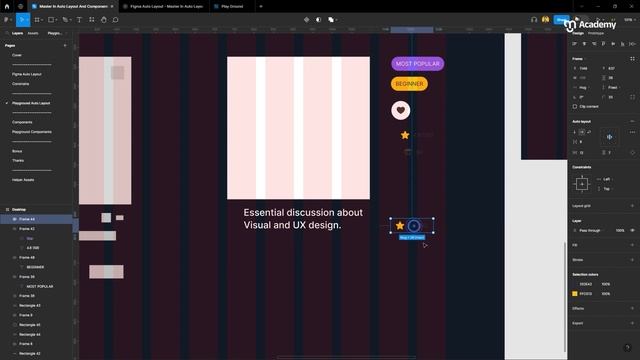
Task: Add an Effect with plus button
Action: pyautogui.click(x=632, y=308)
